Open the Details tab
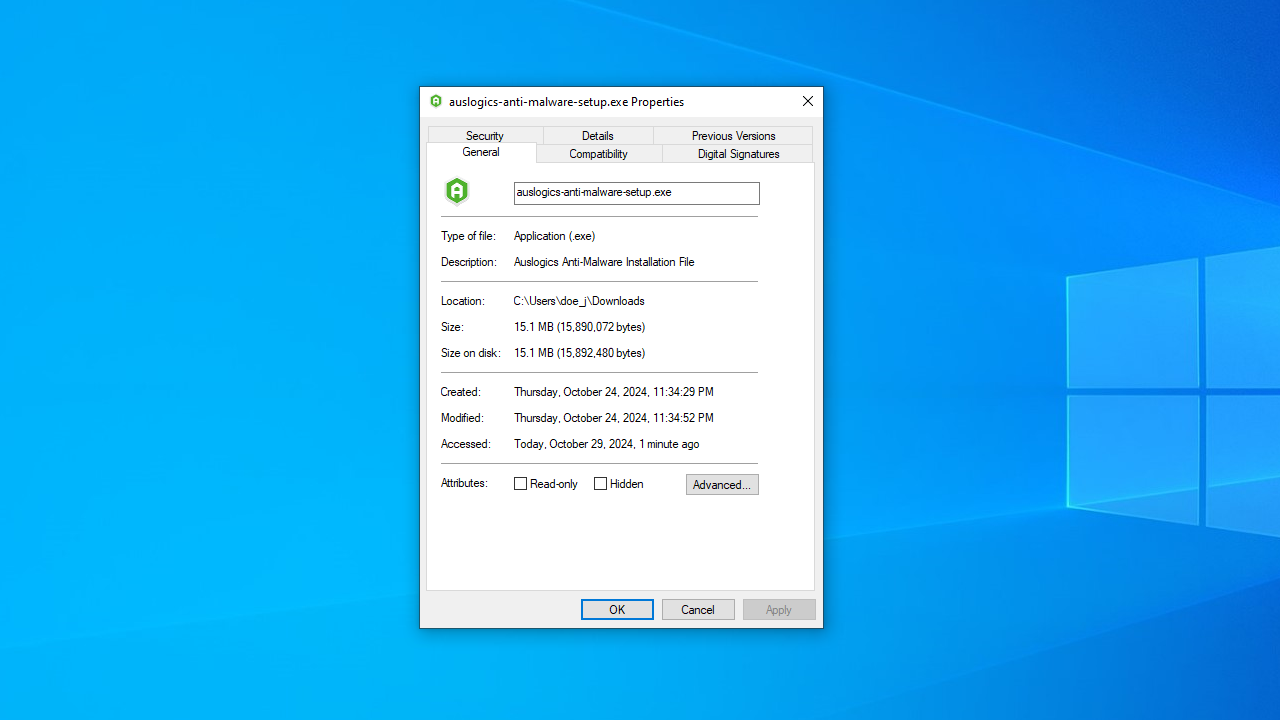The width and height of the screenshot is (1280, 720). pos(598,135)
